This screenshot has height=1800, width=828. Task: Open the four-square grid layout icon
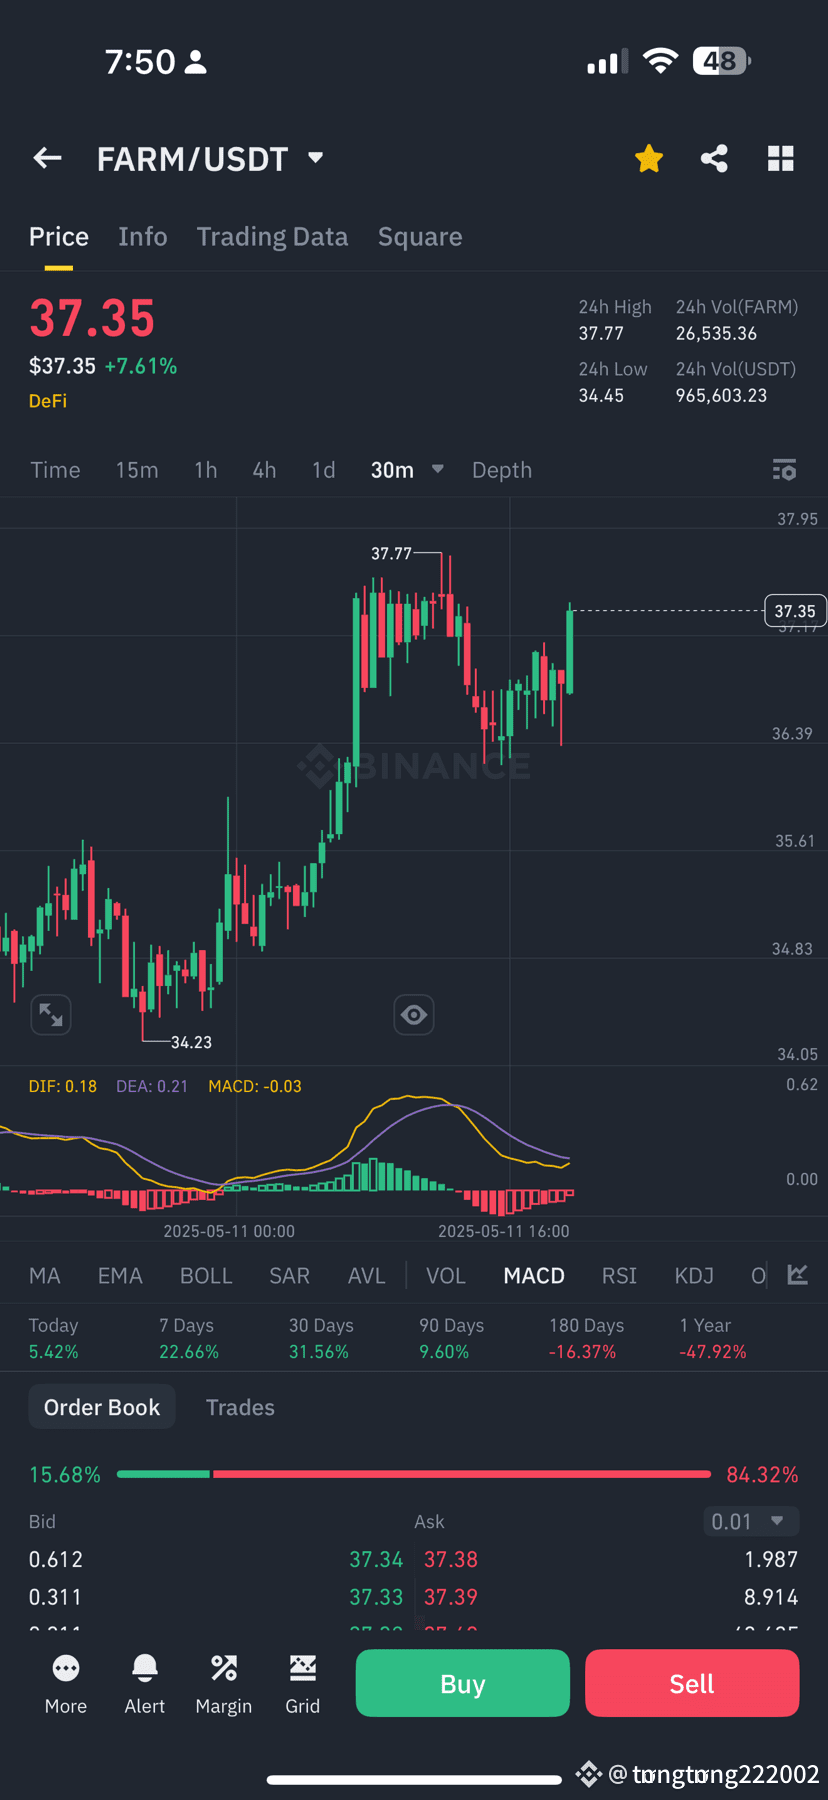tap(780, 158)
